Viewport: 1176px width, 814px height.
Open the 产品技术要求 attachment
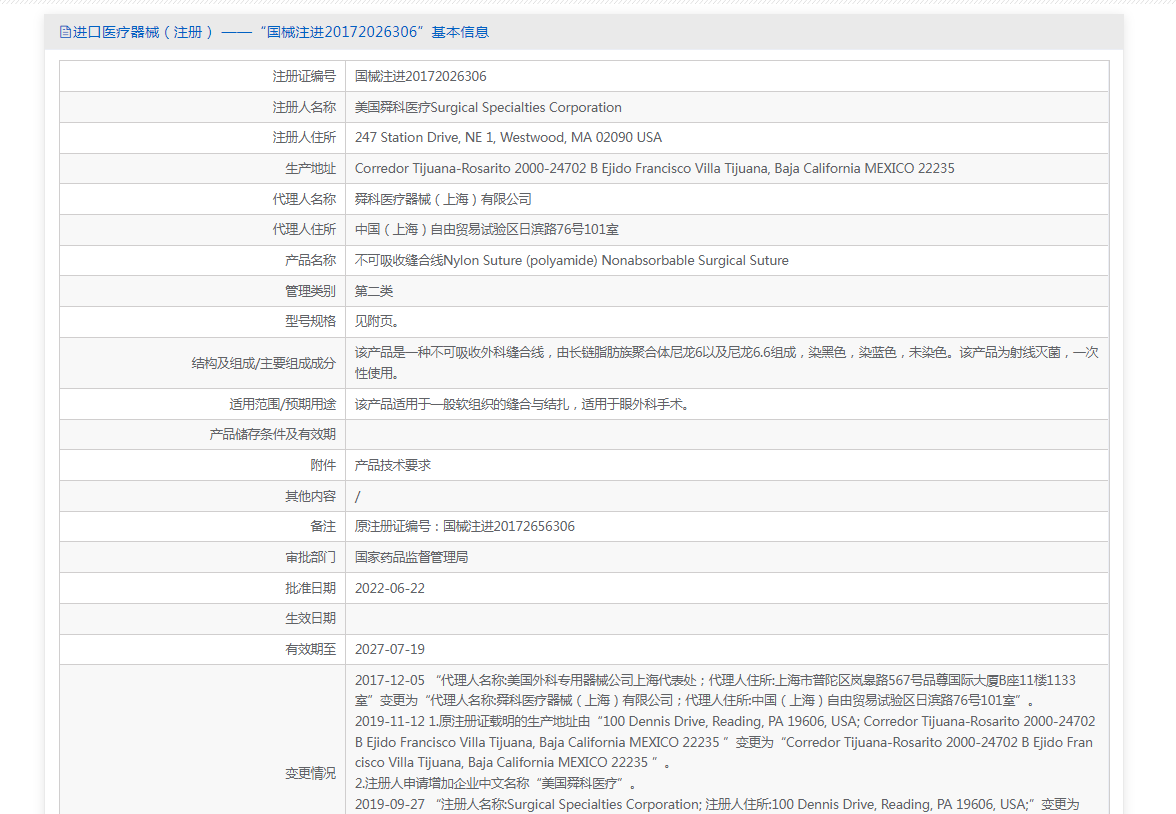click(393, 465)
